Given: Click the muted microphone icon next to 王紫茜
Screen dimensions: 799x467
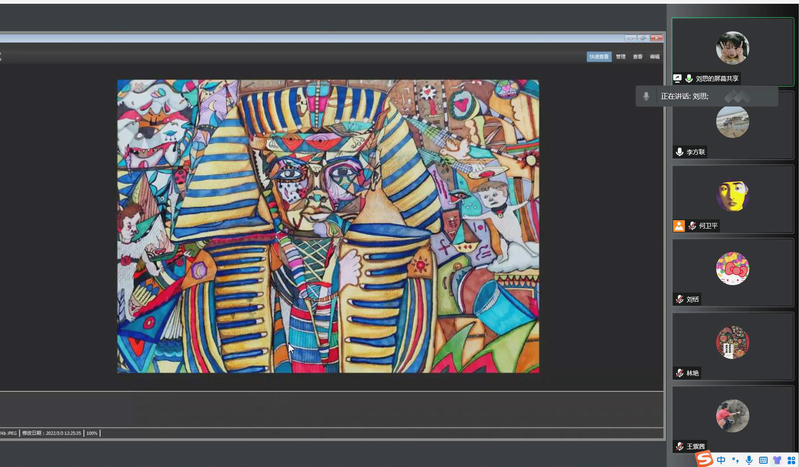Looking at the screenshot, I should pyautogui.click(x=679, y=447).
